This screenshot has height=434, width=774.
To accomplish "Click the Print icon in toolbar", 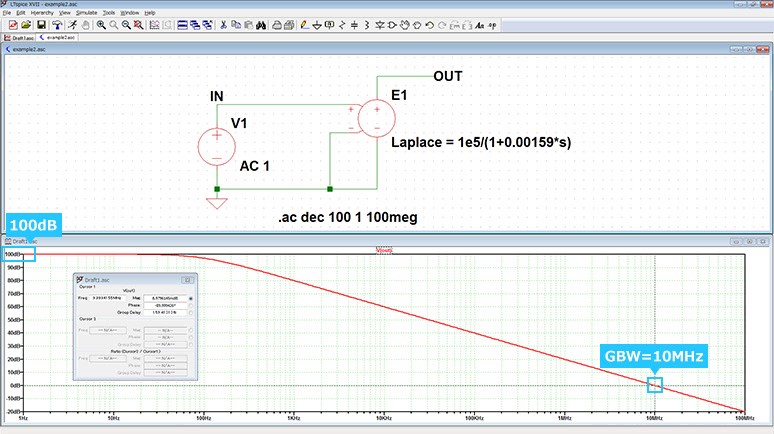I will tap(275, 24).
